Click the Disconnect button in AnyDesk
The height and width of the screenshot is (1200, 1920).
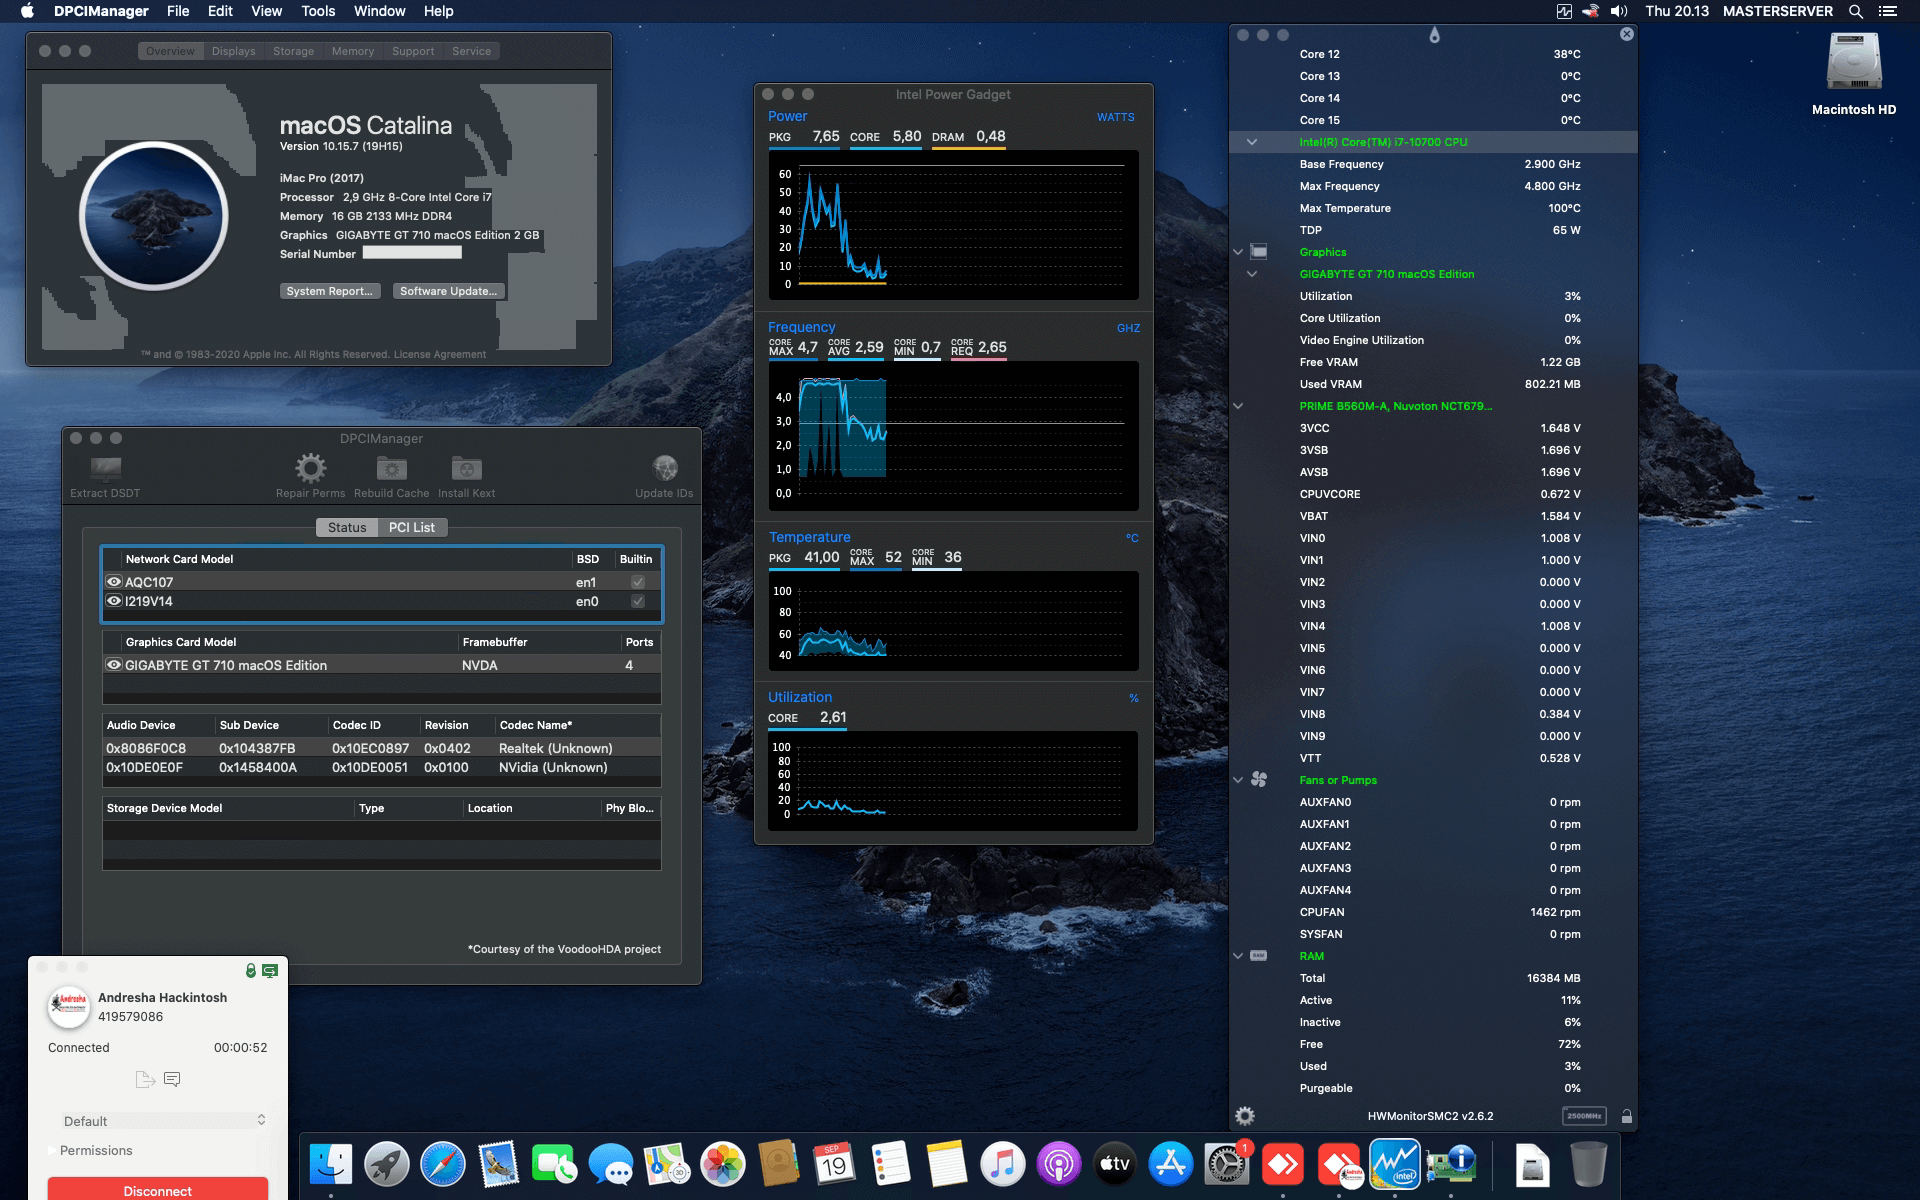tap(158, 1190)
